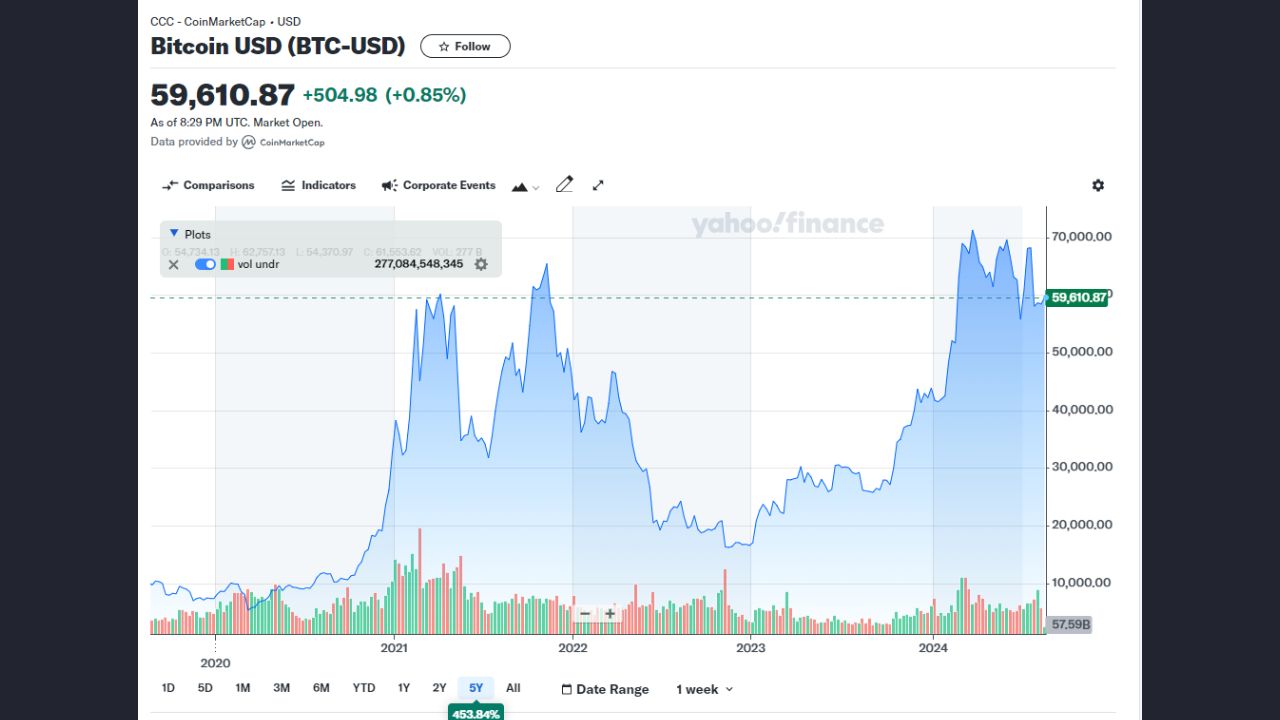
Task: Click the +504.98 (+0.85%) price change
Action: point(384,95)
